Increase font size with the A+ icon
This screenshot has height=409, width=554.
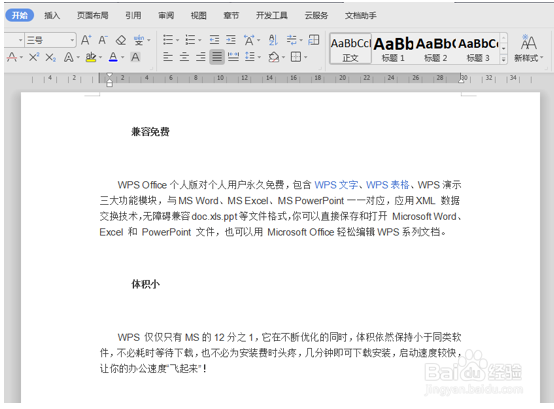point(86,40)
